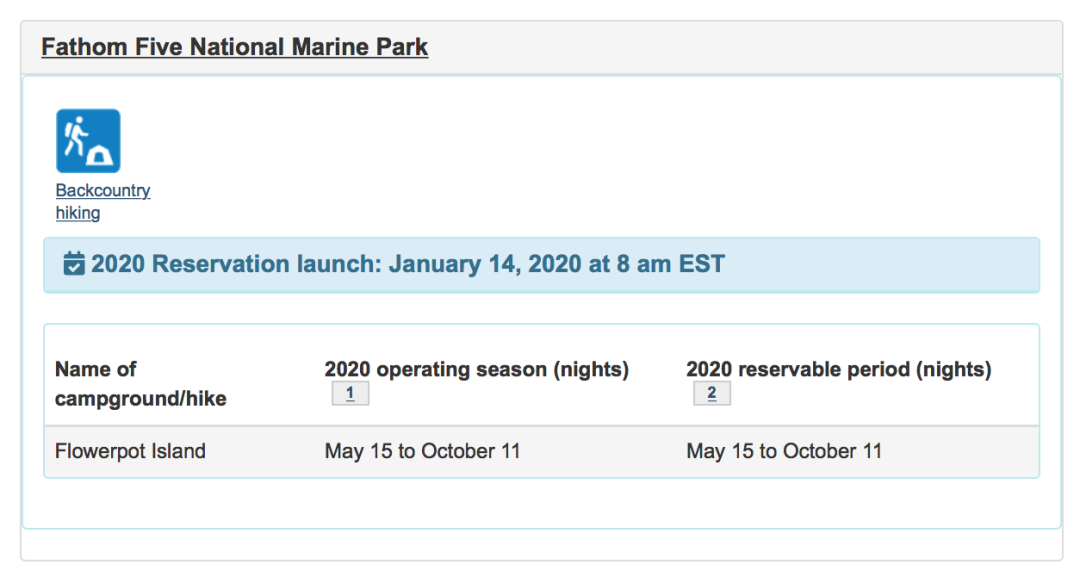Click the calendar icon beside Reservation launch

tap(74, 264)
